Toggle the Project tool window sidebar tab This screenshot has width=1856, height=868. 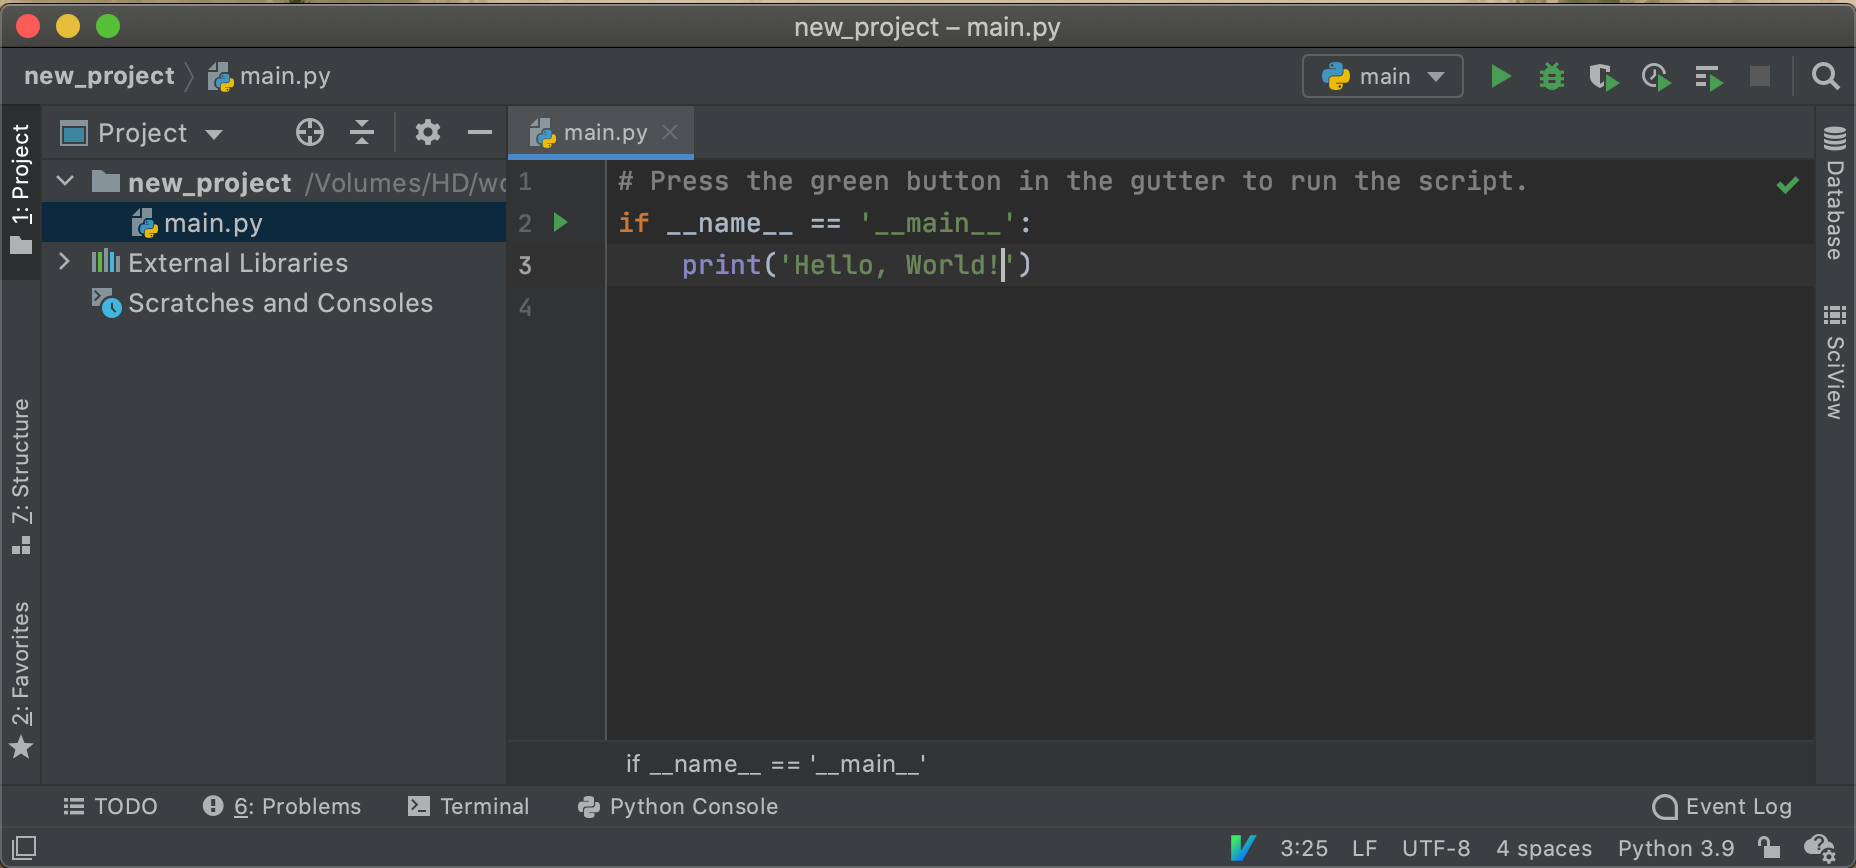pos(21,190)
